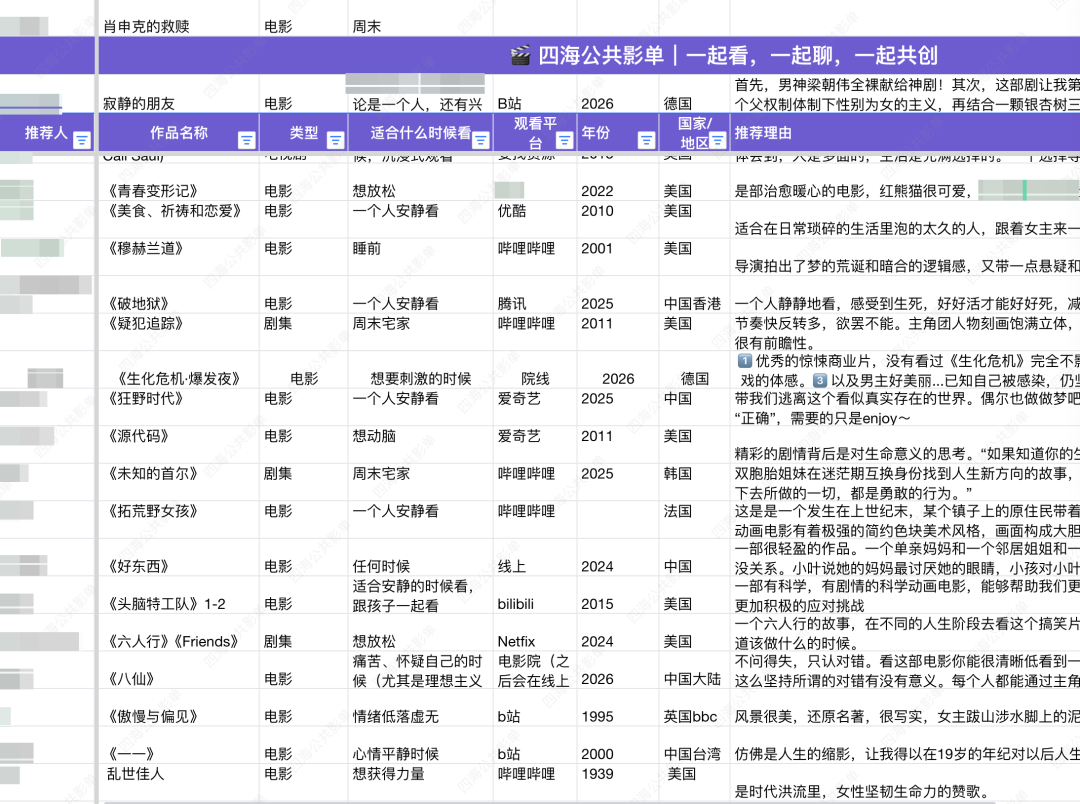Click 法国 region cell
Image resolution: width=1080 pixels, height=804 pixels.
(693, 520)
